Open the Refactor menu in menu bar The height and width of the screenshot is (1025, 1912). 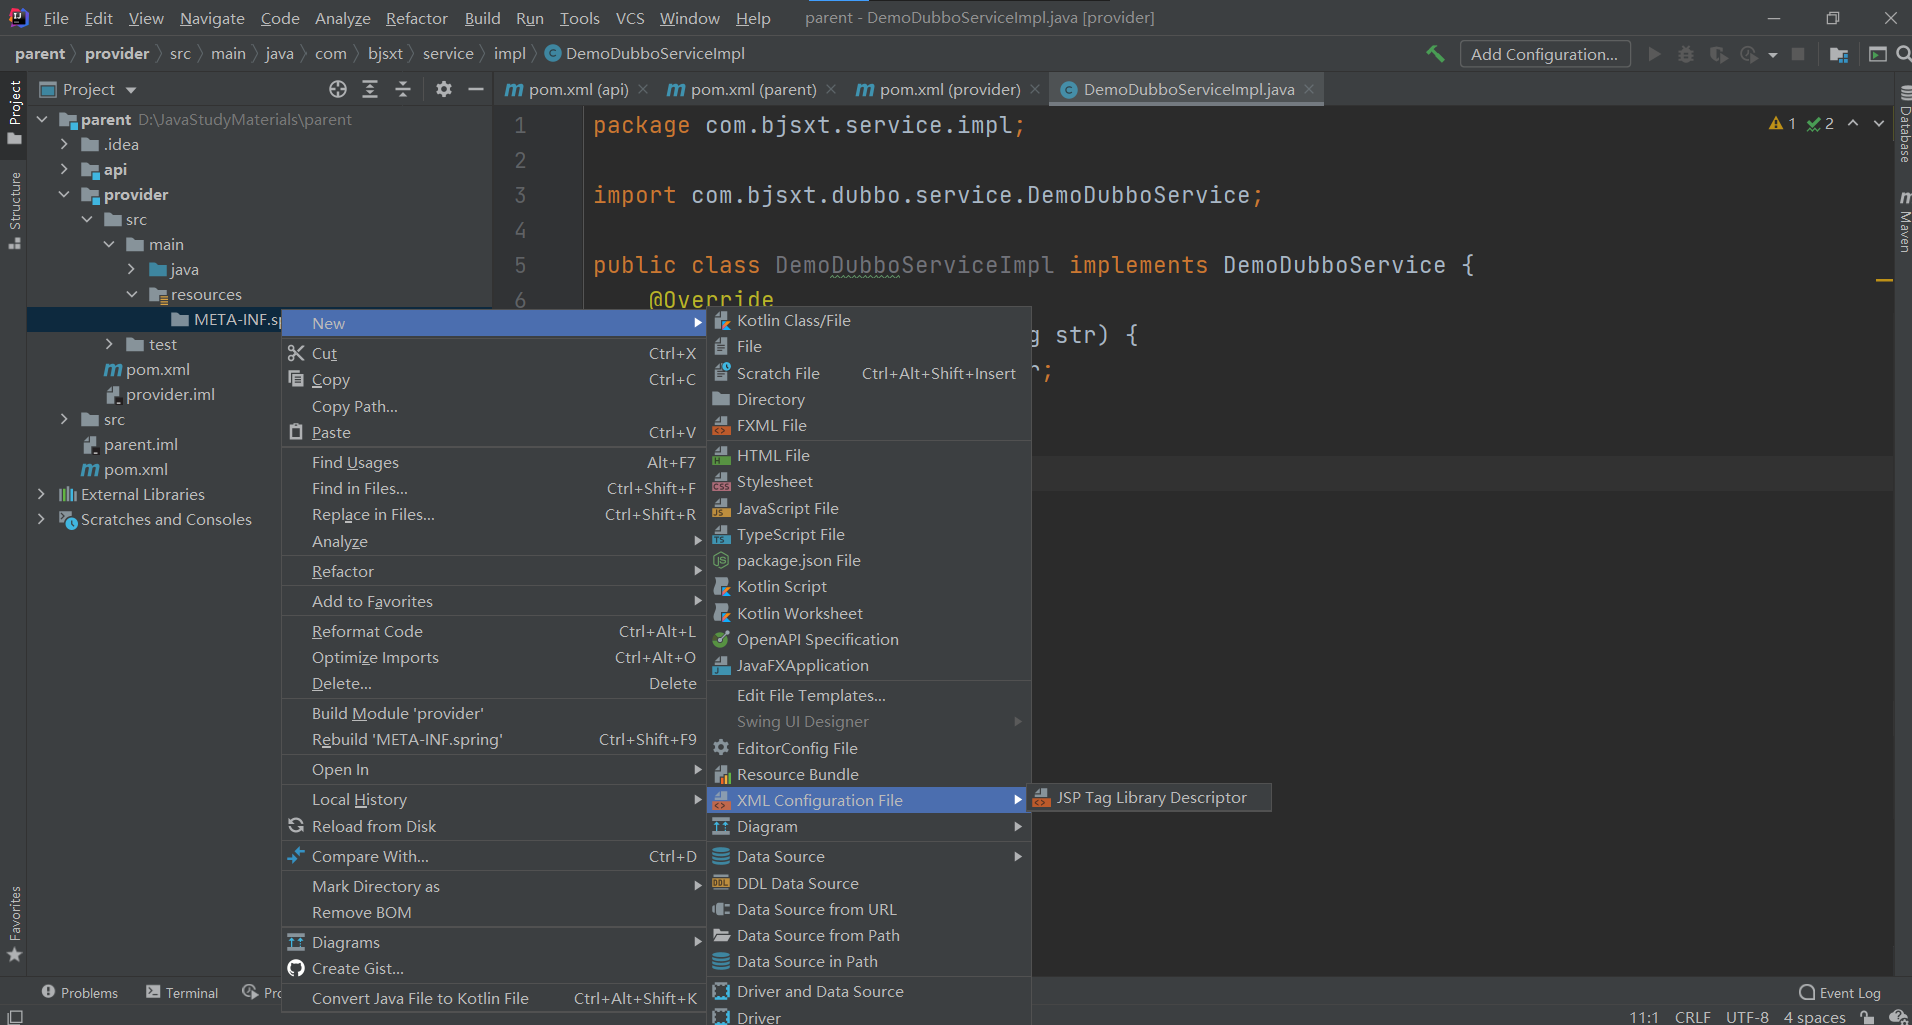tap(416, 18)
